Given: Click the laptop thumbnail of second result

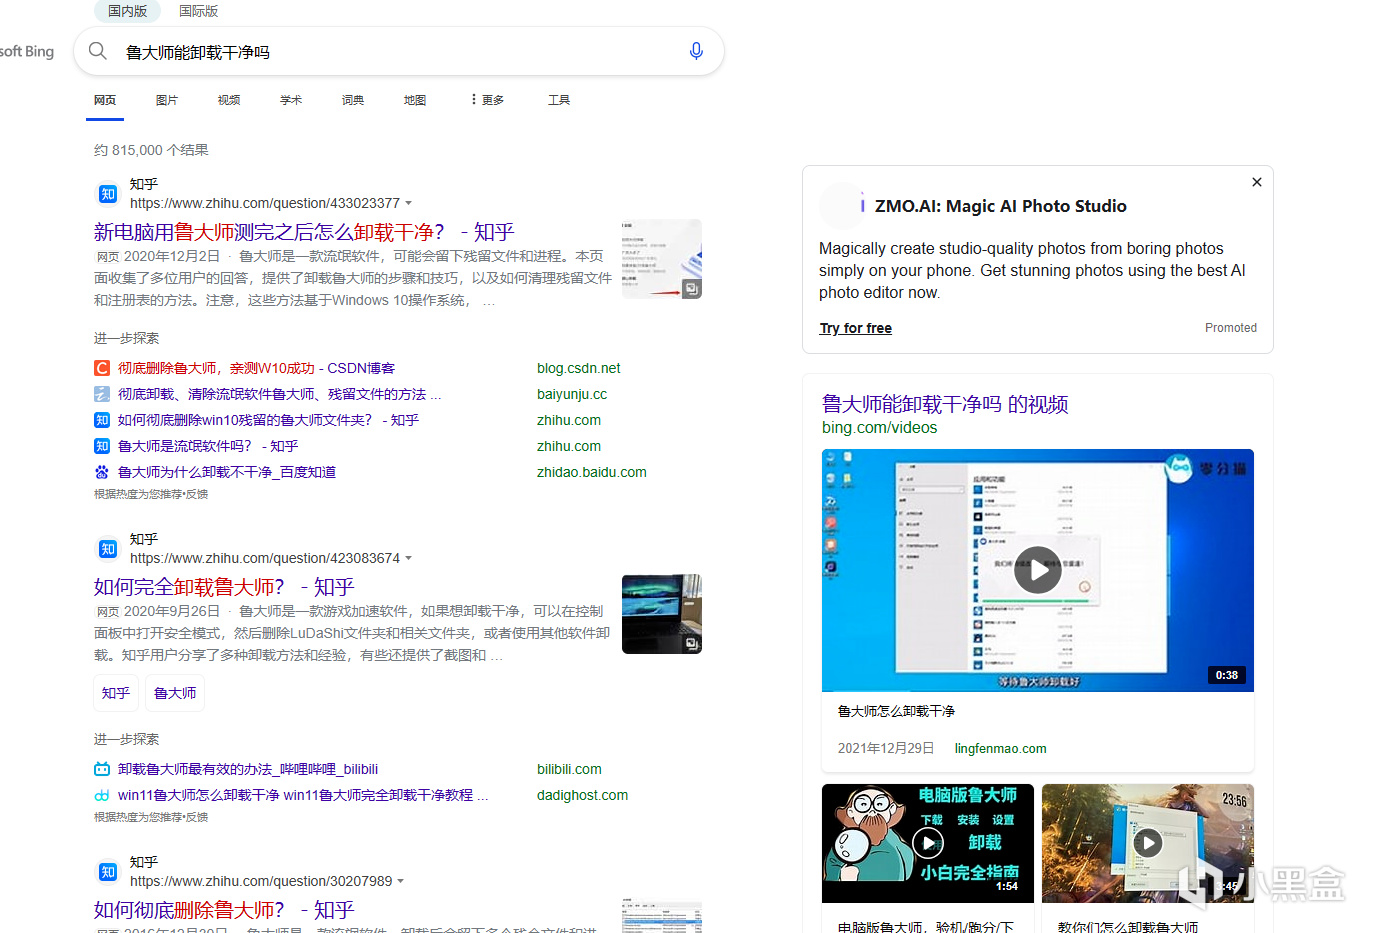Looking at the screenshot, I should [662, 614].
